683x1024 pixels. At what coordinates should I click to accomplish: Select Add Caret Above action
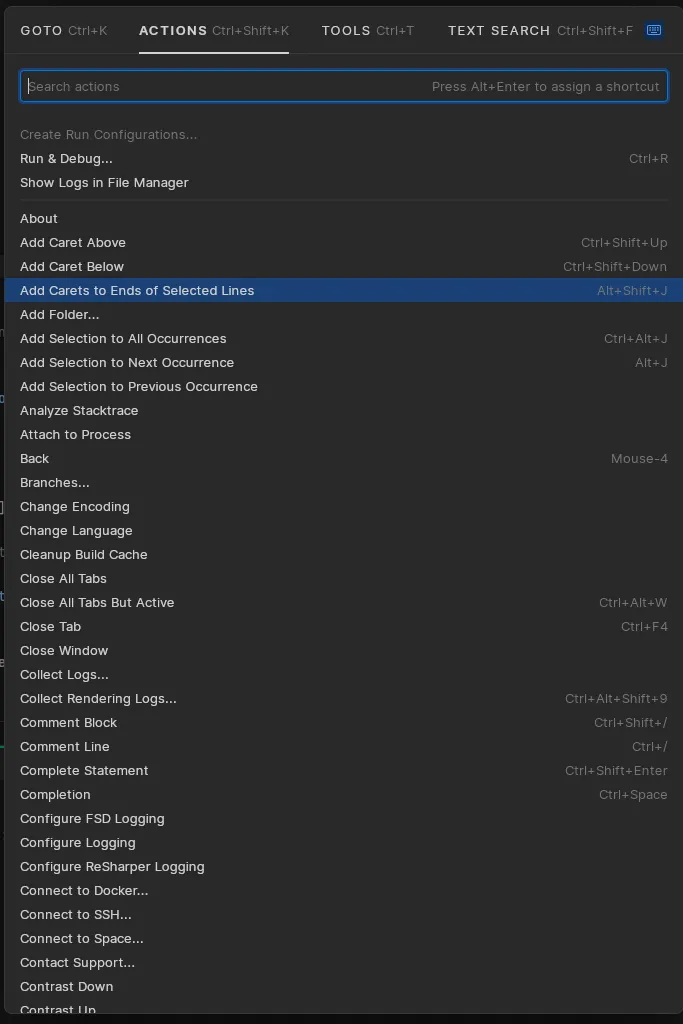(73, 243)
